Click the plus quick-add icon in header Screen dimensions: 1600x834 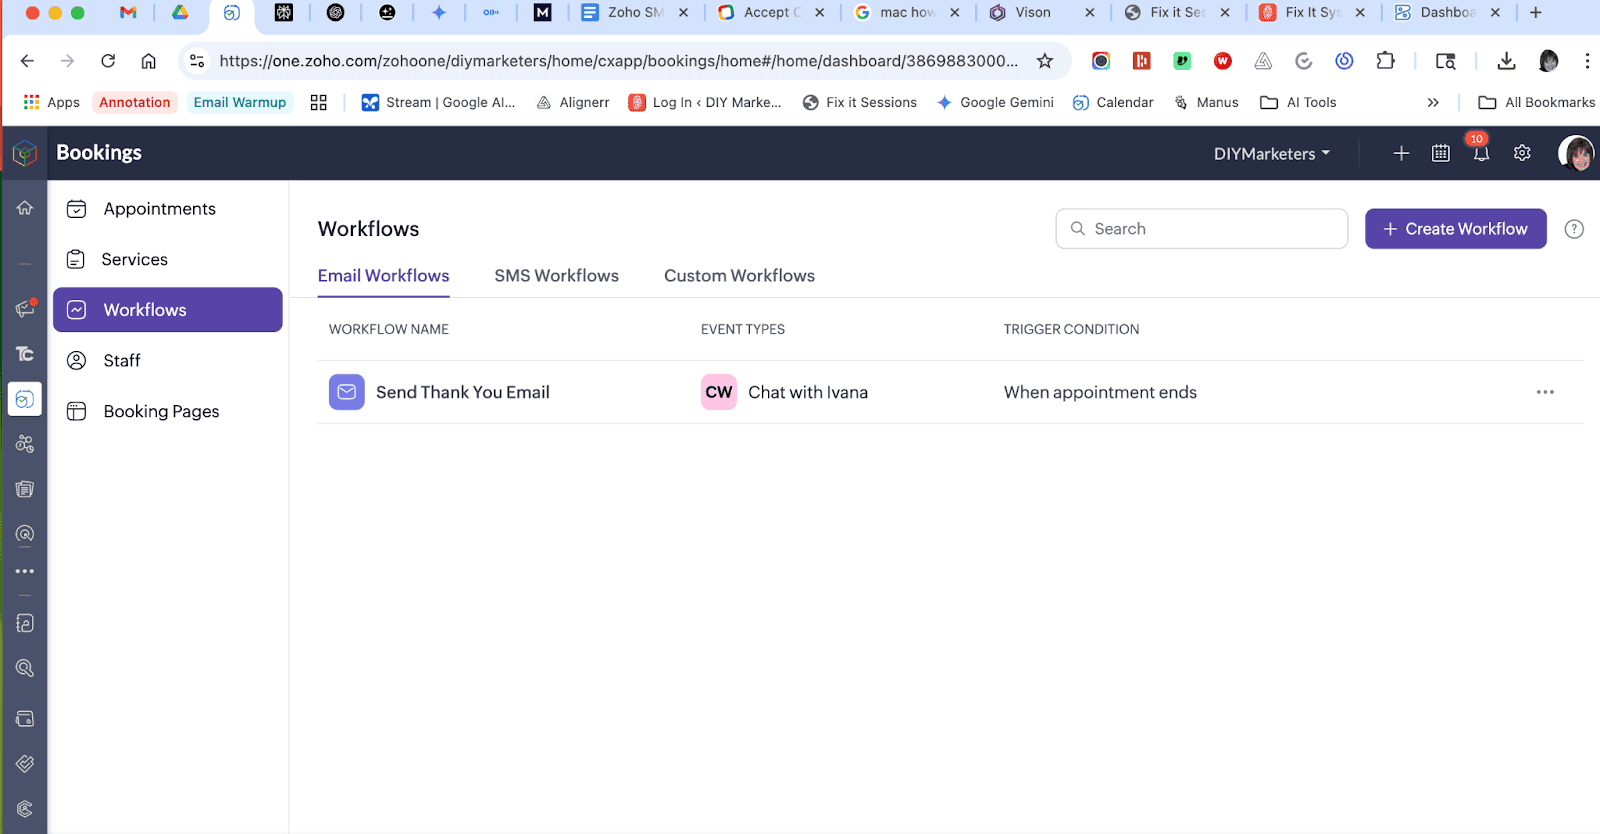click(x=1401, y=153)
